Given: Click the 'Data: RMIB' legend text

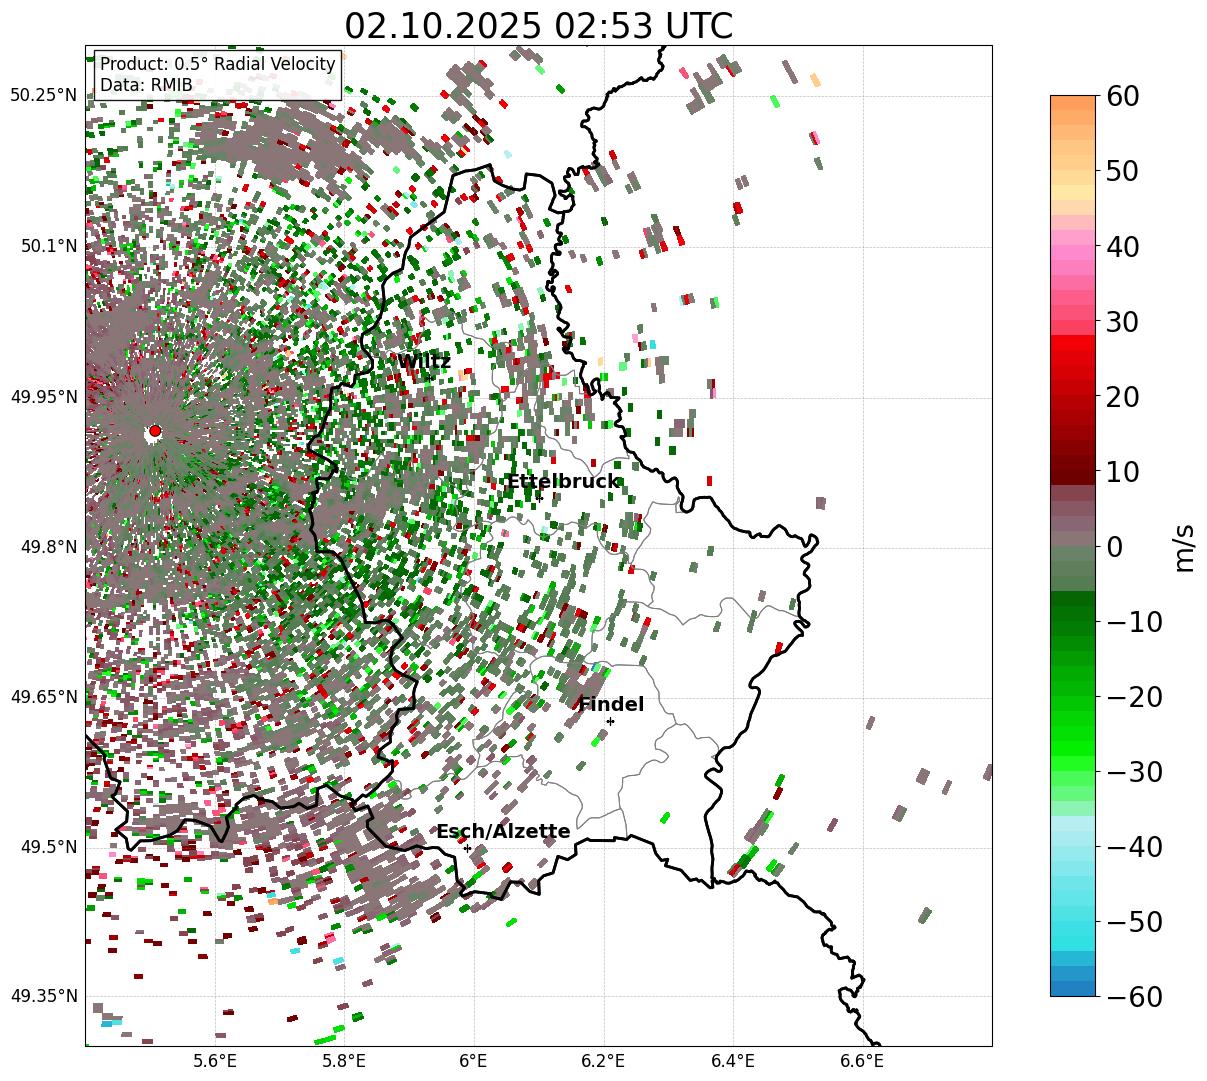Looking at the screenshot, I should click(146, 85).
